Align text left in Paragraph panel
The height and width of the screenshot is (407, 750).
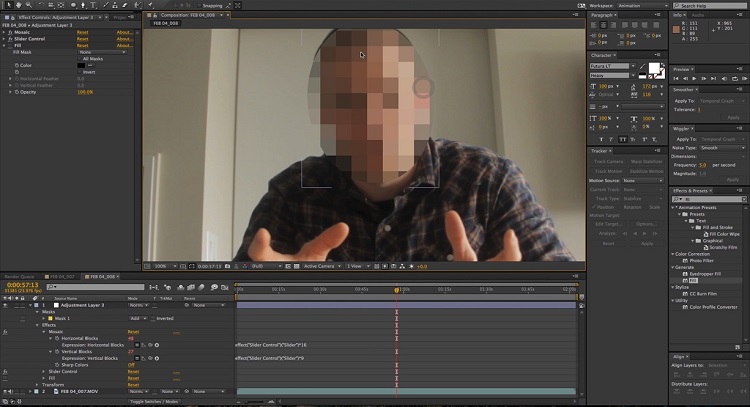click(x=594, y=25)
